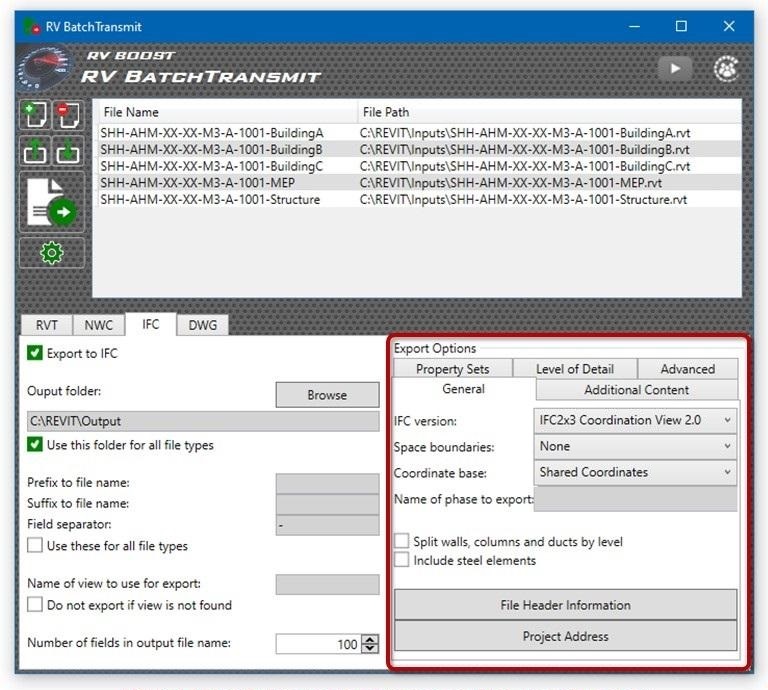This screenshot has width=768, height=690.
Task: Click the Field separator input
Action: 327,525
